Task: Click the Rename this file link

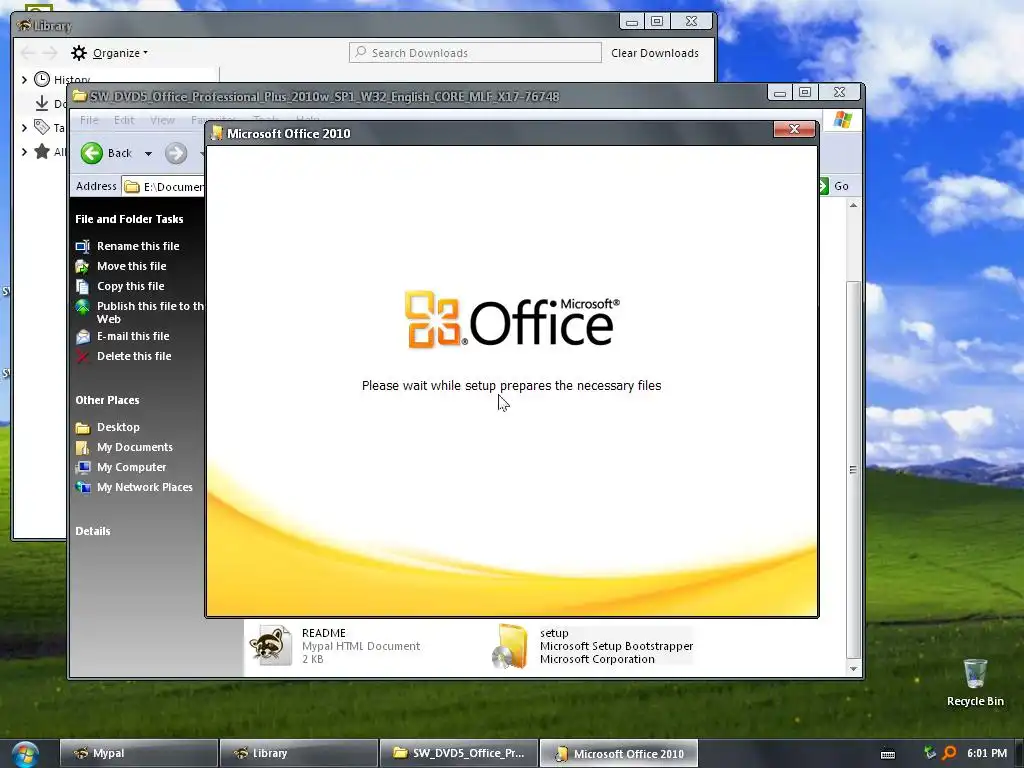Action: coord(138,246)
